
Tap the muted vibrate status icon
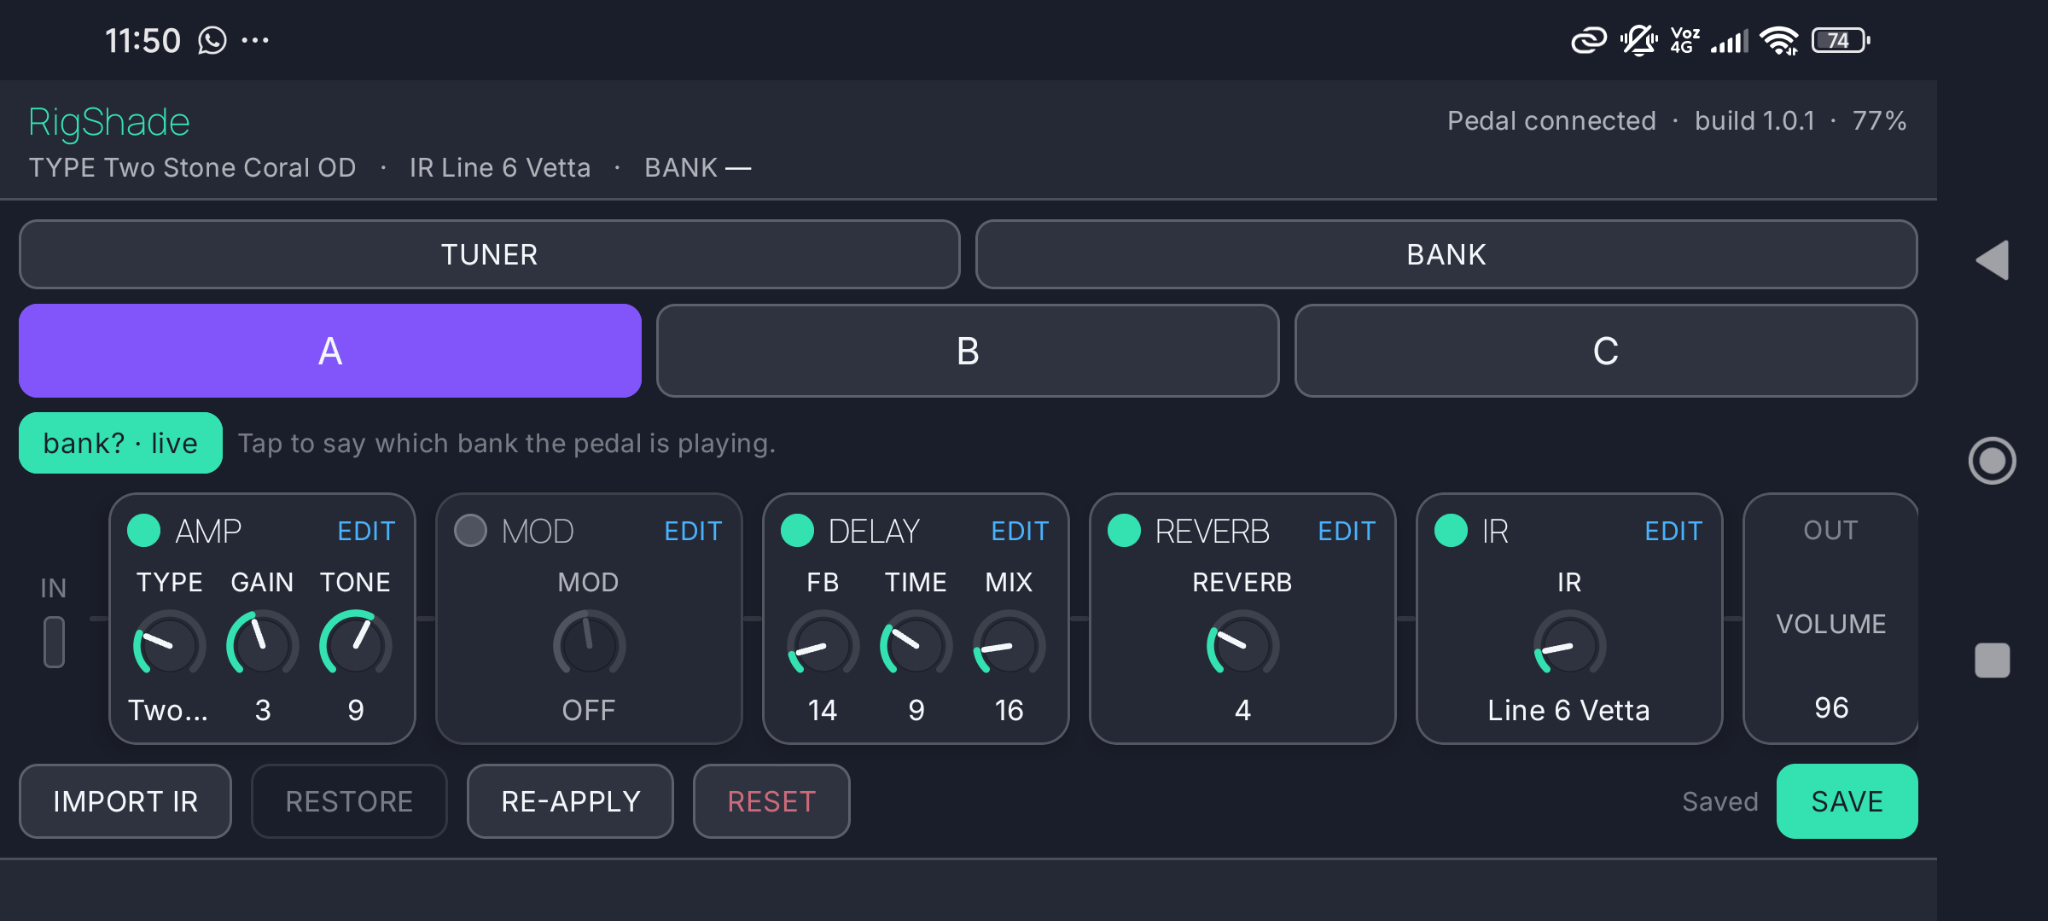click(x=1638, y=40)
